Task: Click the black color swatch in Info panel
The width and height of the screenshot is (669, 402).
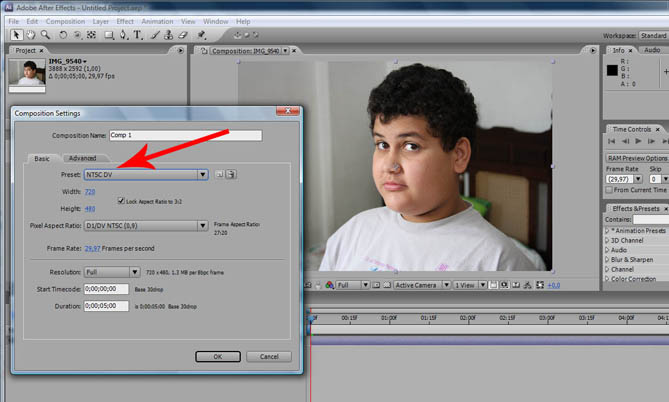Action: pyautogui.click(x=614, y=70)
